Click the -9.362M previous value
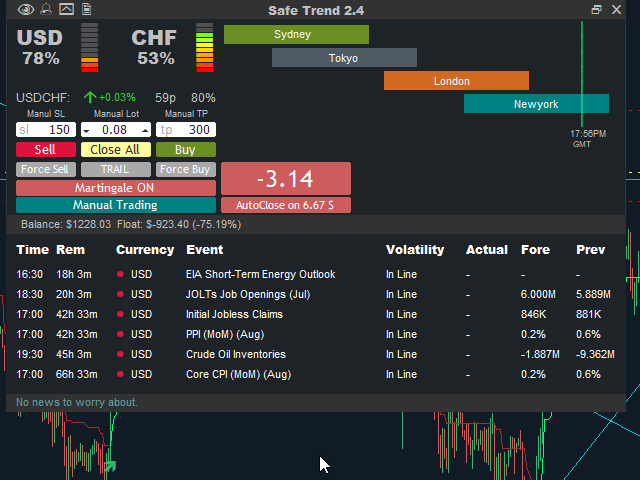640x480 pixels. pyautogui.click(x=595, y=354)
